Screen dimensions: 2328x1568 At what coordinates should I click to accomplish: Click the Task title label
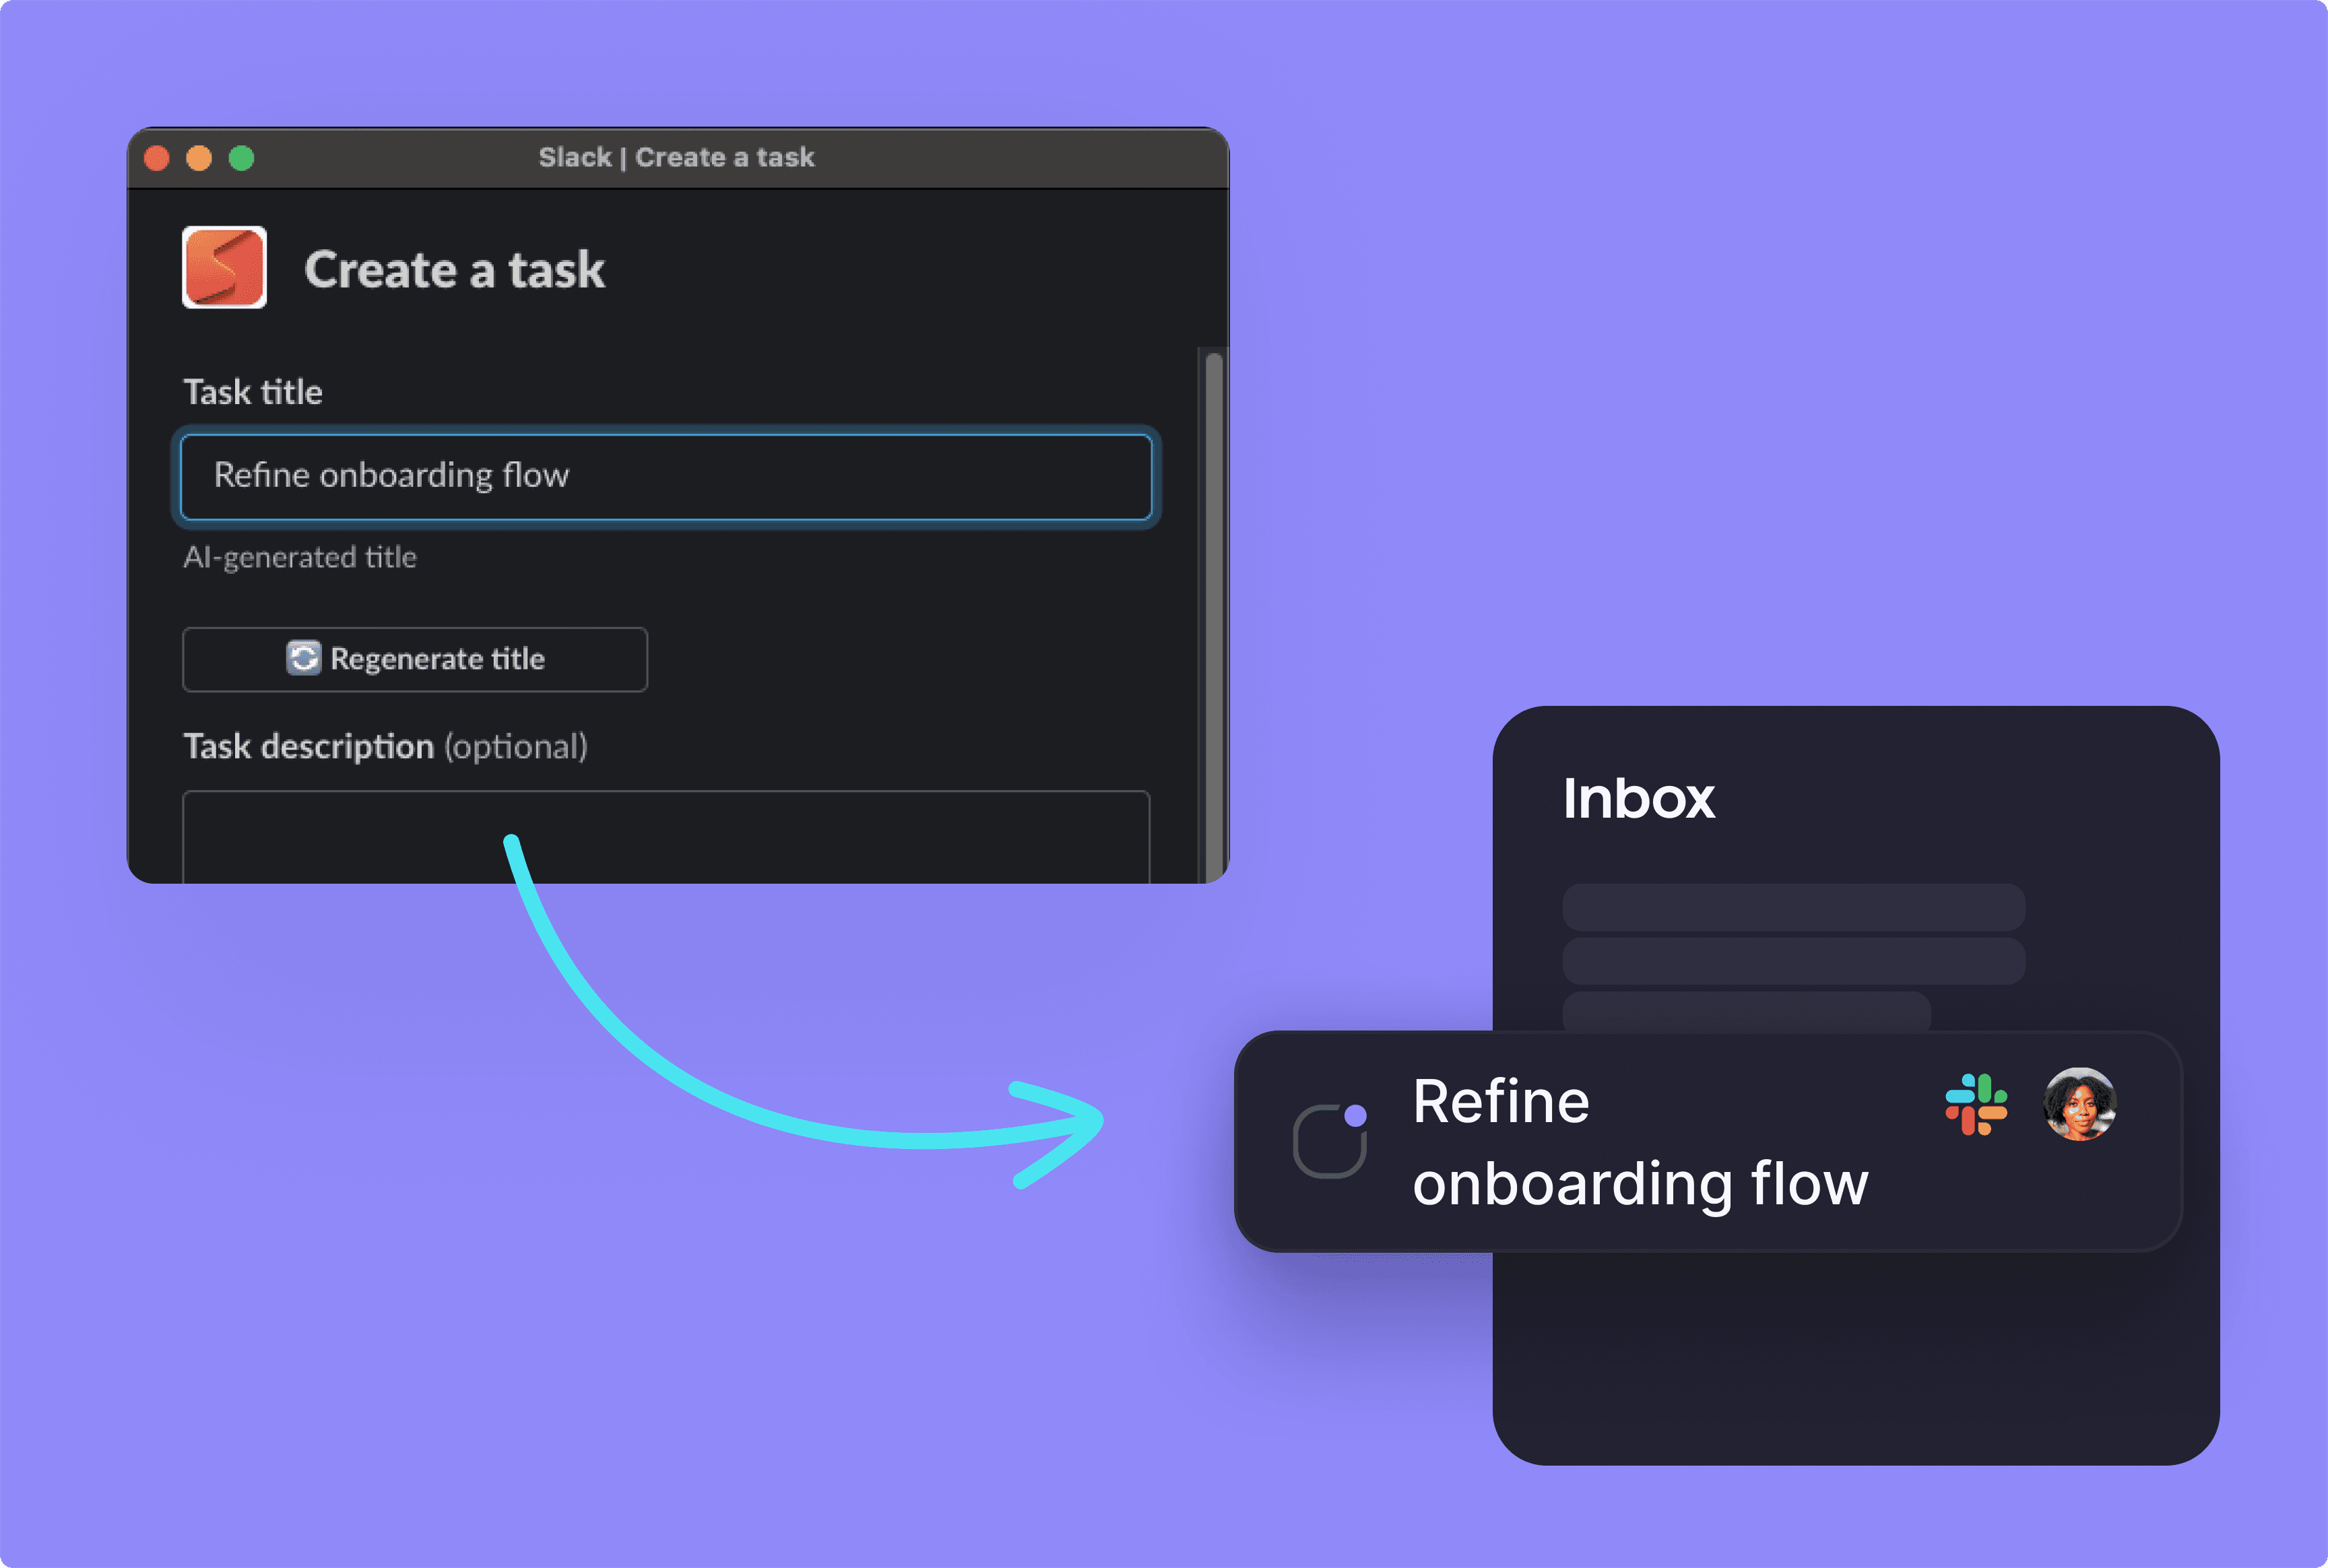253,392
